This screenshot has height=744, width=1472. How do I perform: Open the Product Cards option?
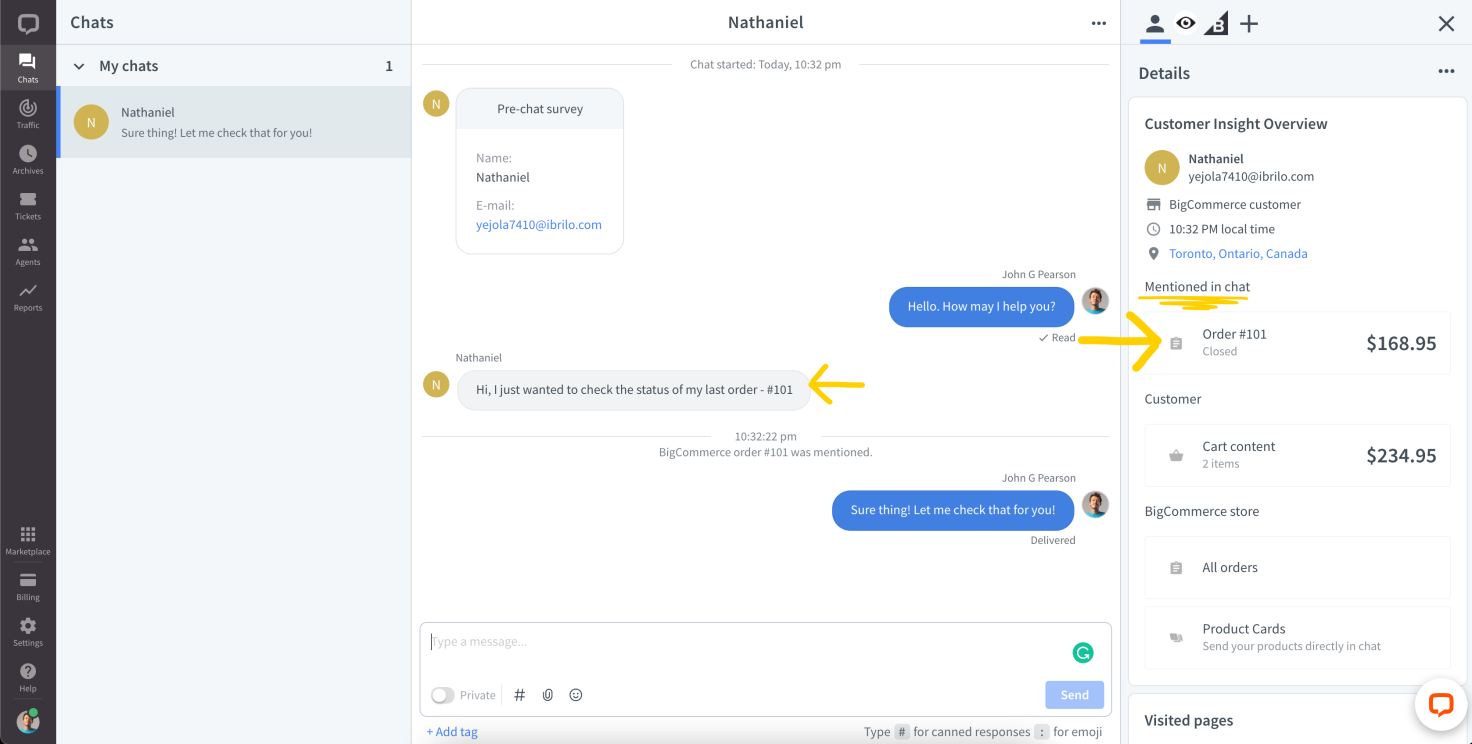[1297, 637]
